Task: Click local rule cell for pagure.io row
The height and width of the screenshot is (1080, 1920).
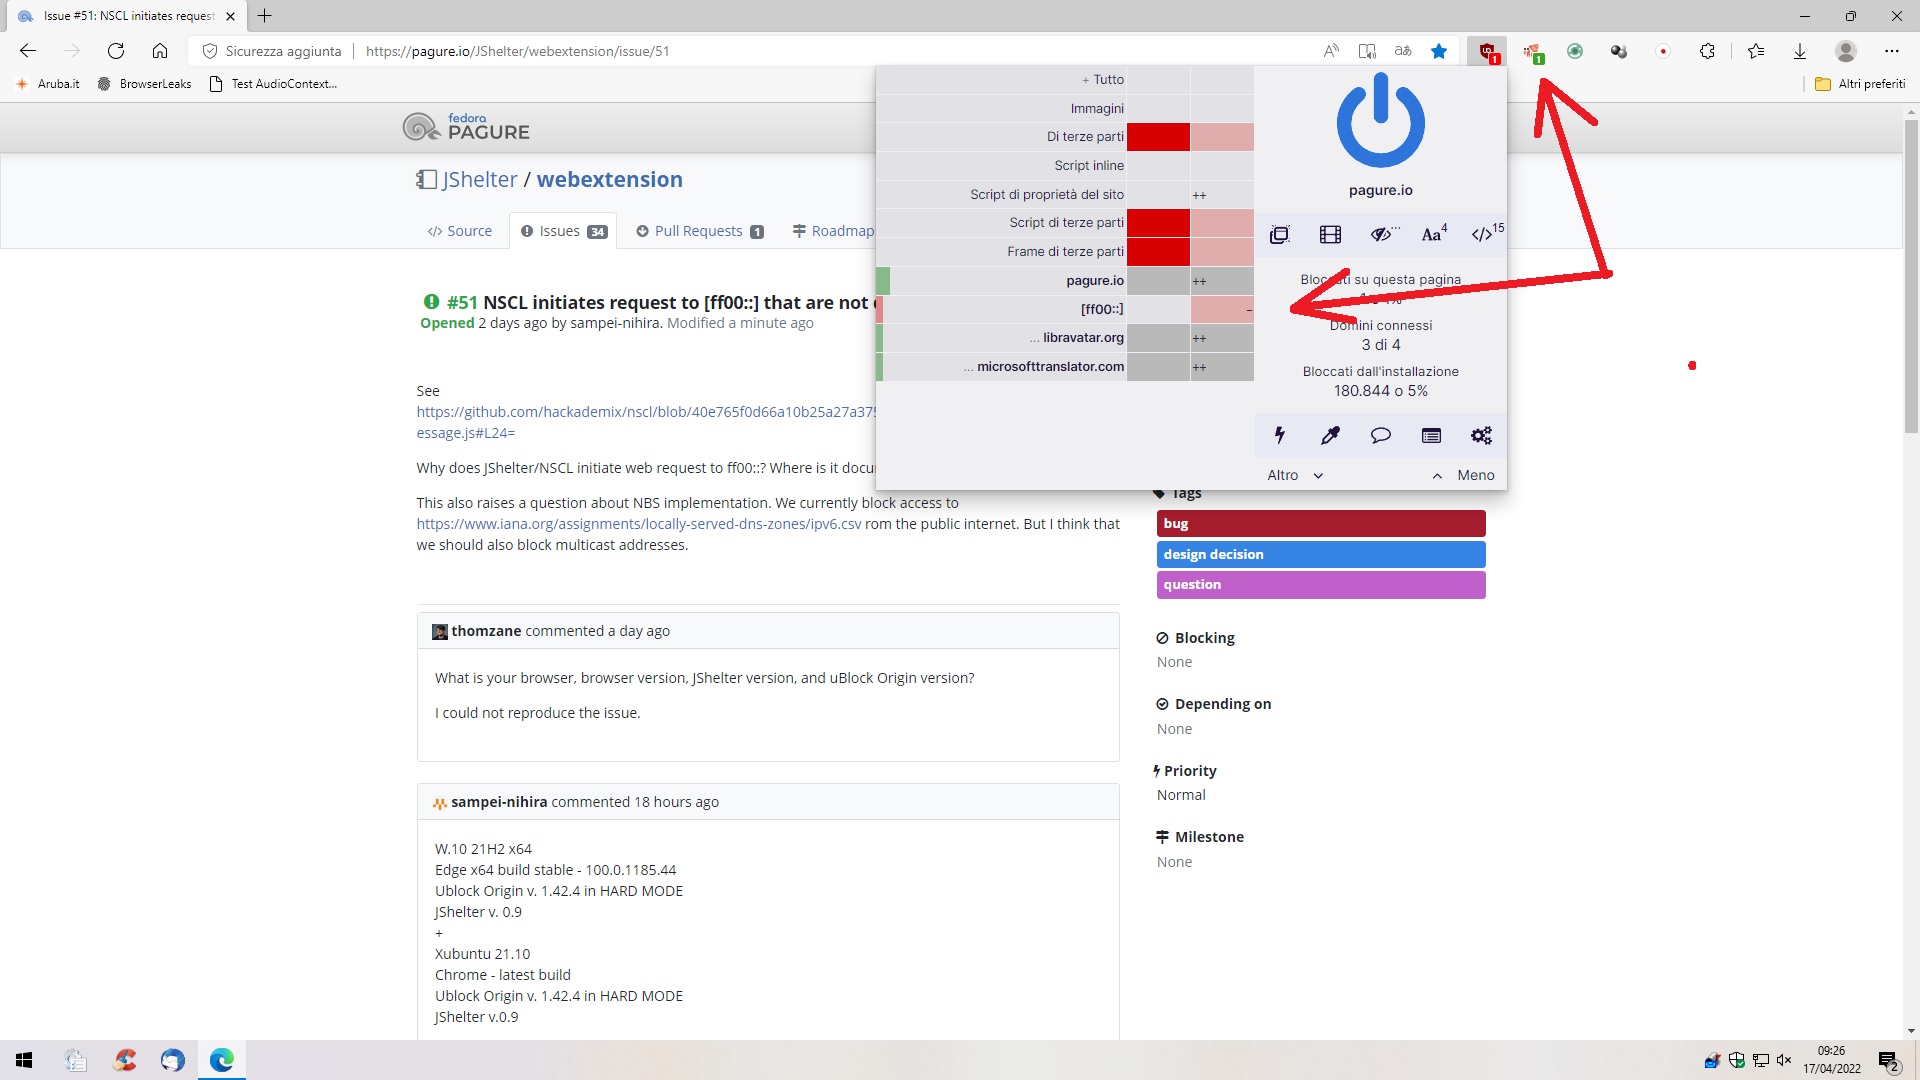Action: point(1222,281)
